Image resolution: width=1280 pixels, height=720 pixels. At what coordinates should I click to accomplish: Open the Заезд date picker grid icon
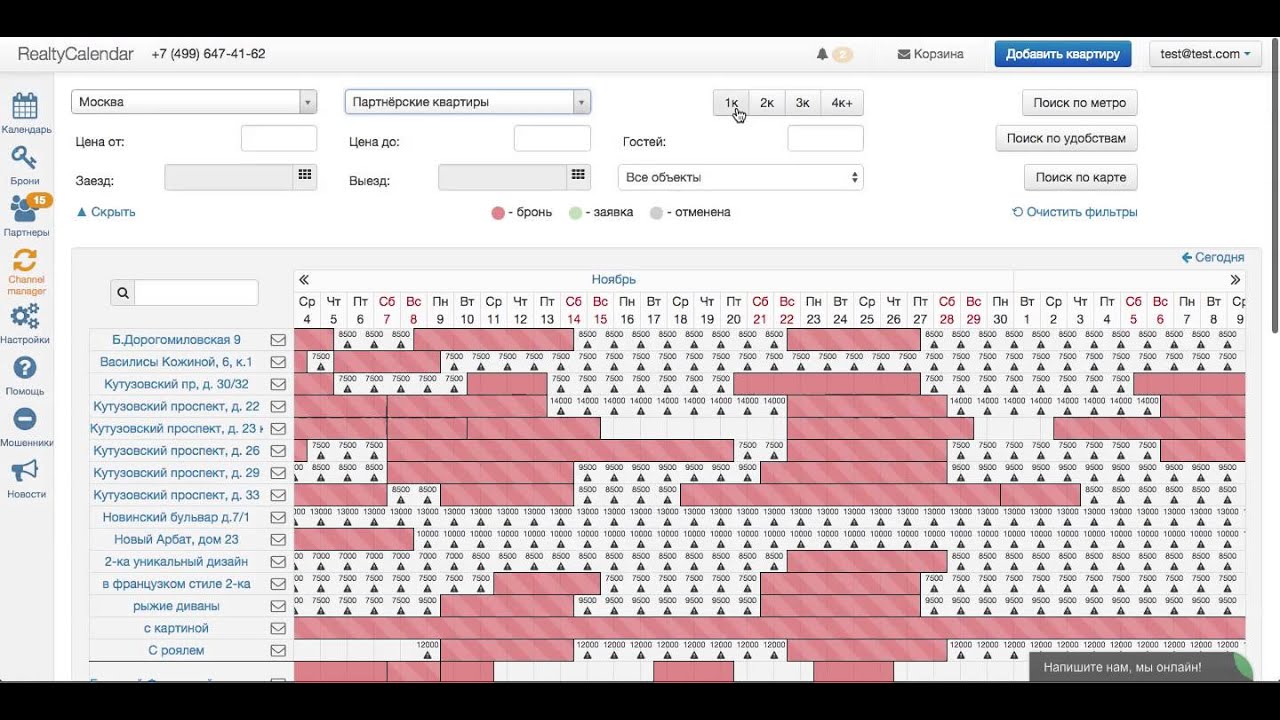(x=305, y=175)
